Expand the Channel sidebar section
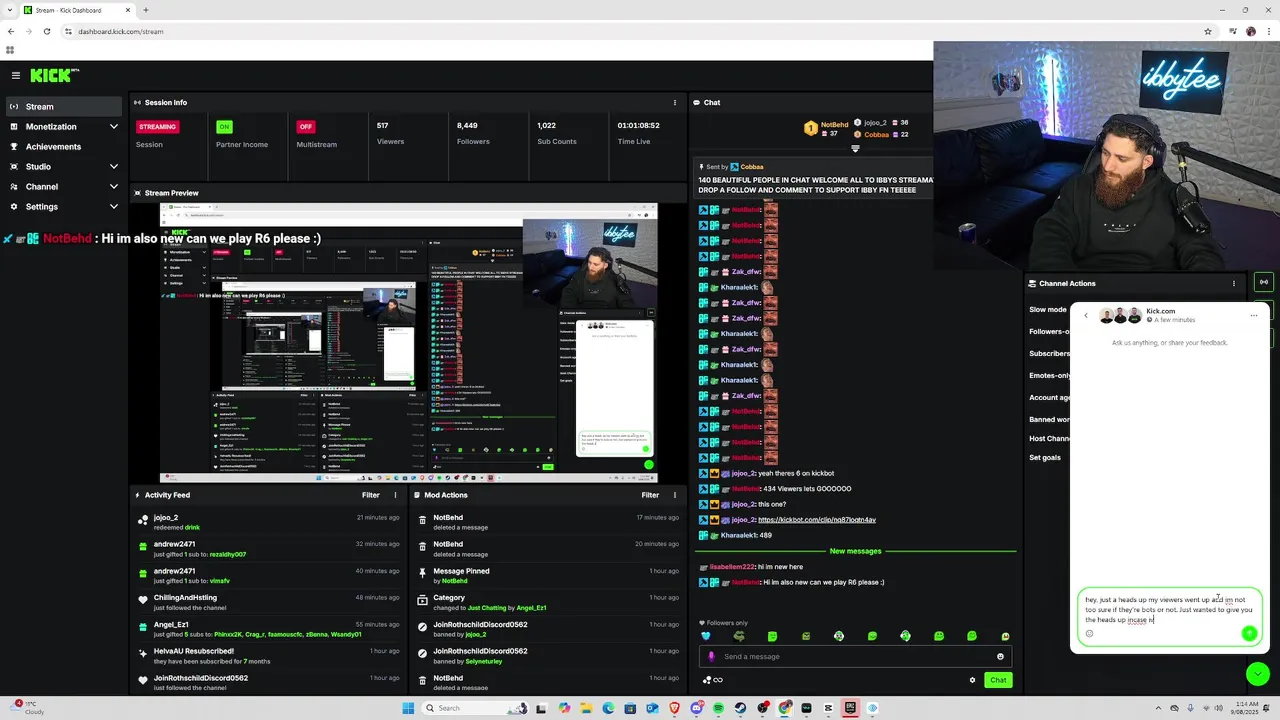Screen dimensions: 1280x720 pos(62,187)
